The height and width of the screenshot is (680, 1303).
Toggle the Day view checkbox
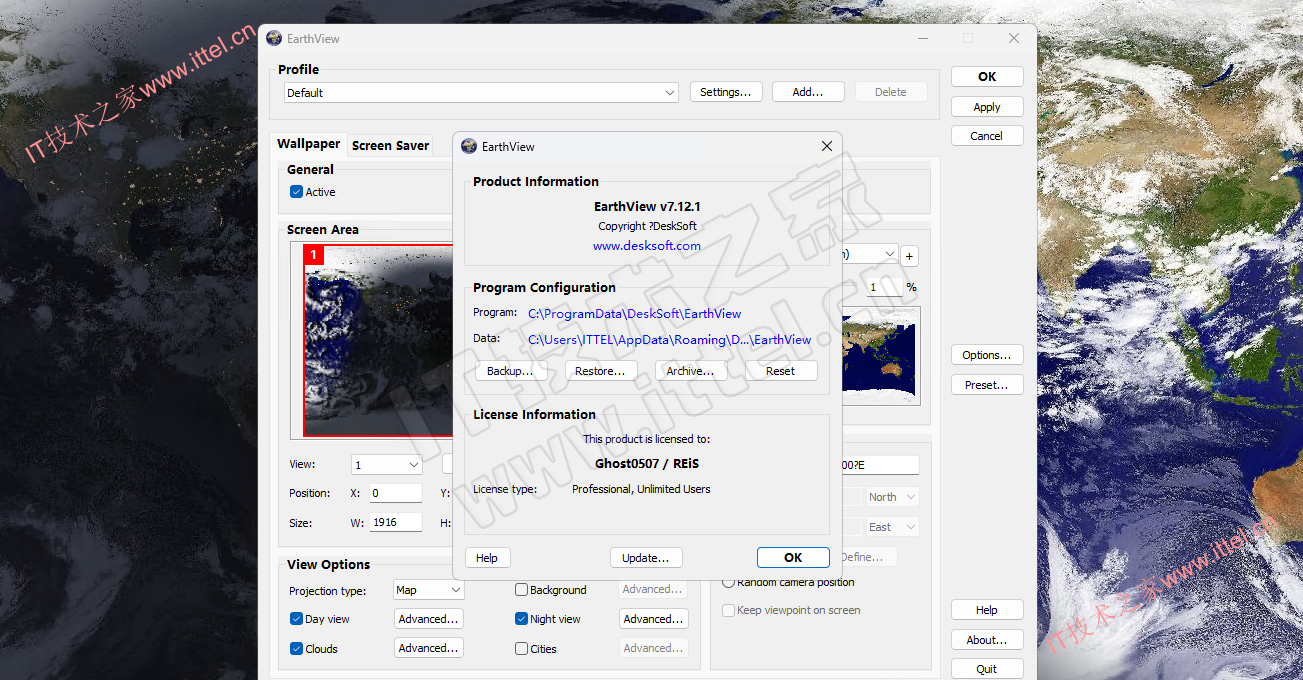click(296, 619)
